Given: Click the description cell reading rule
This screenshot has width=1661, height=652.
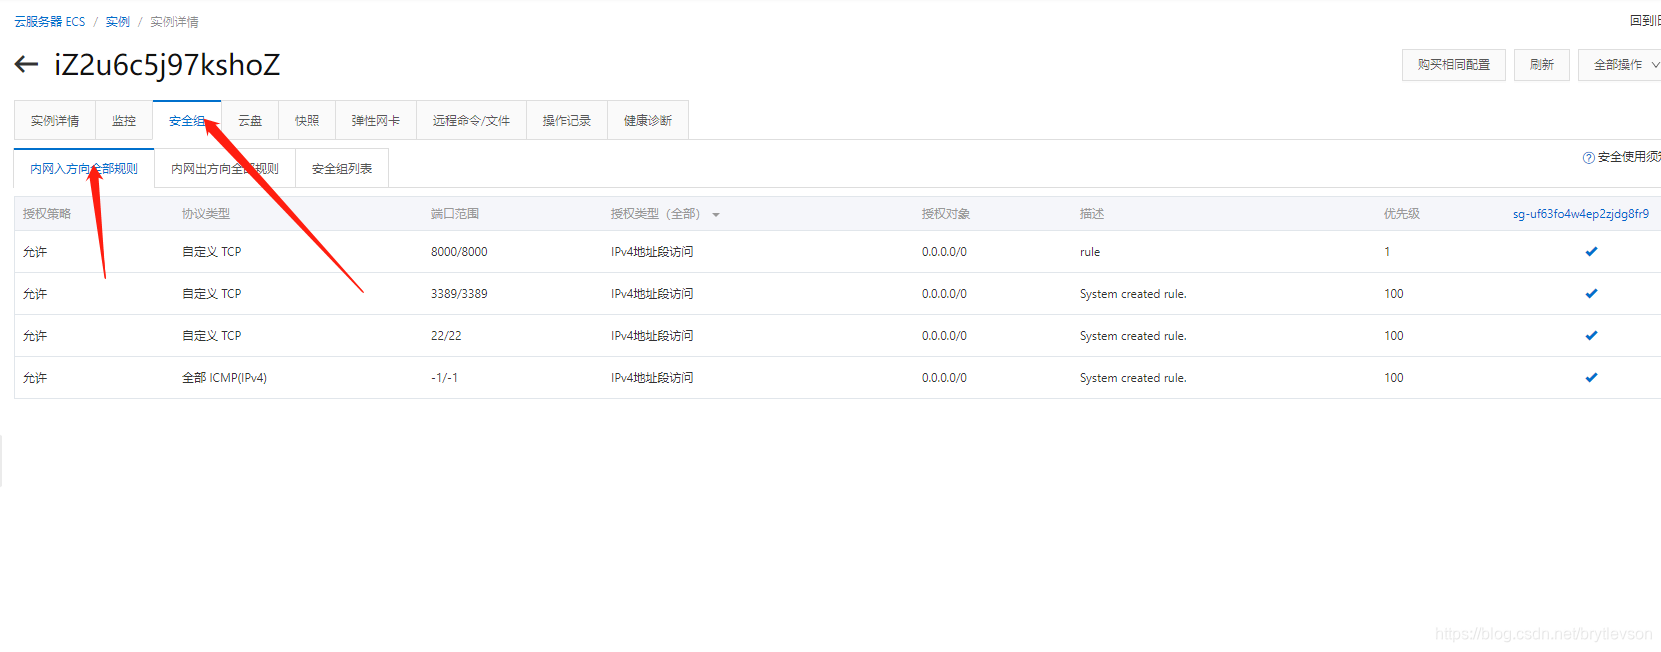Looking at the screenshot, I should [x=1090, y=252].
